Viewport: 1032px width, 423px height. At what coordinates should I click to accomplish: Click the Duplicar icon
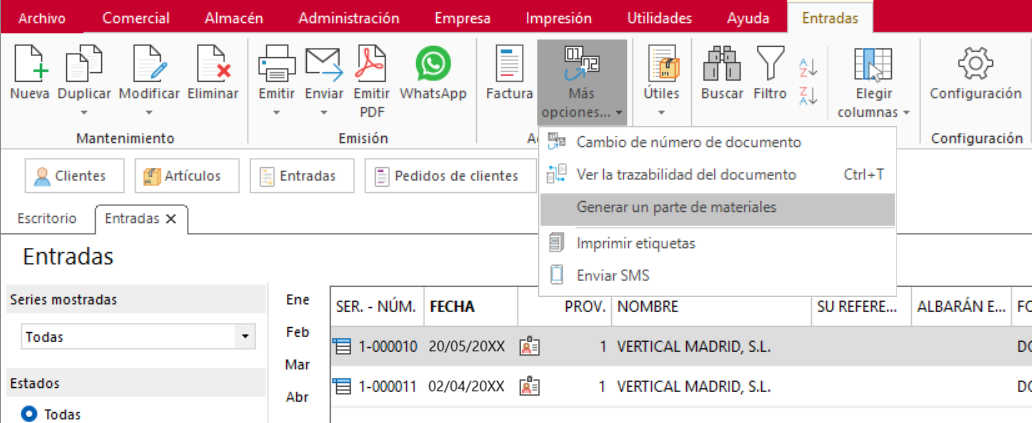[83, 63]
